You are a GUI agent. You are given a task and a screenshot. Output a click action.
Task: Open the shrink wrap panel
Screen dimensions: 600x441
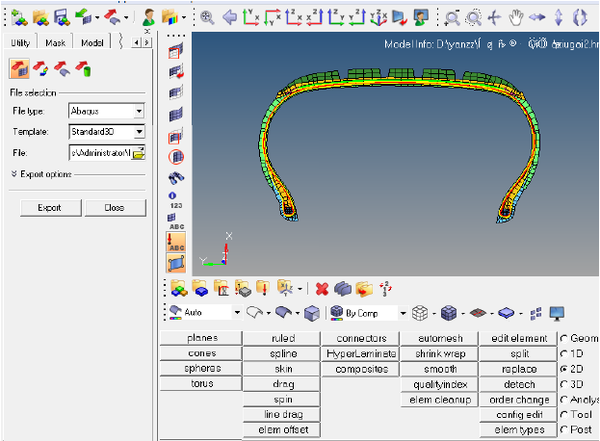click(439, 353)
